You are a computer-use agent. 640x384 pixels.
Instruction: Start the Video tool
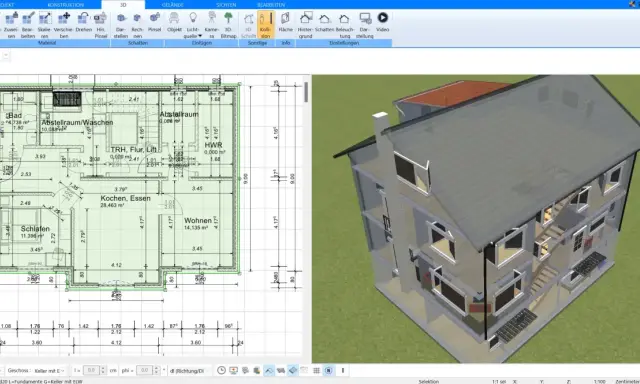coord(382,22)
